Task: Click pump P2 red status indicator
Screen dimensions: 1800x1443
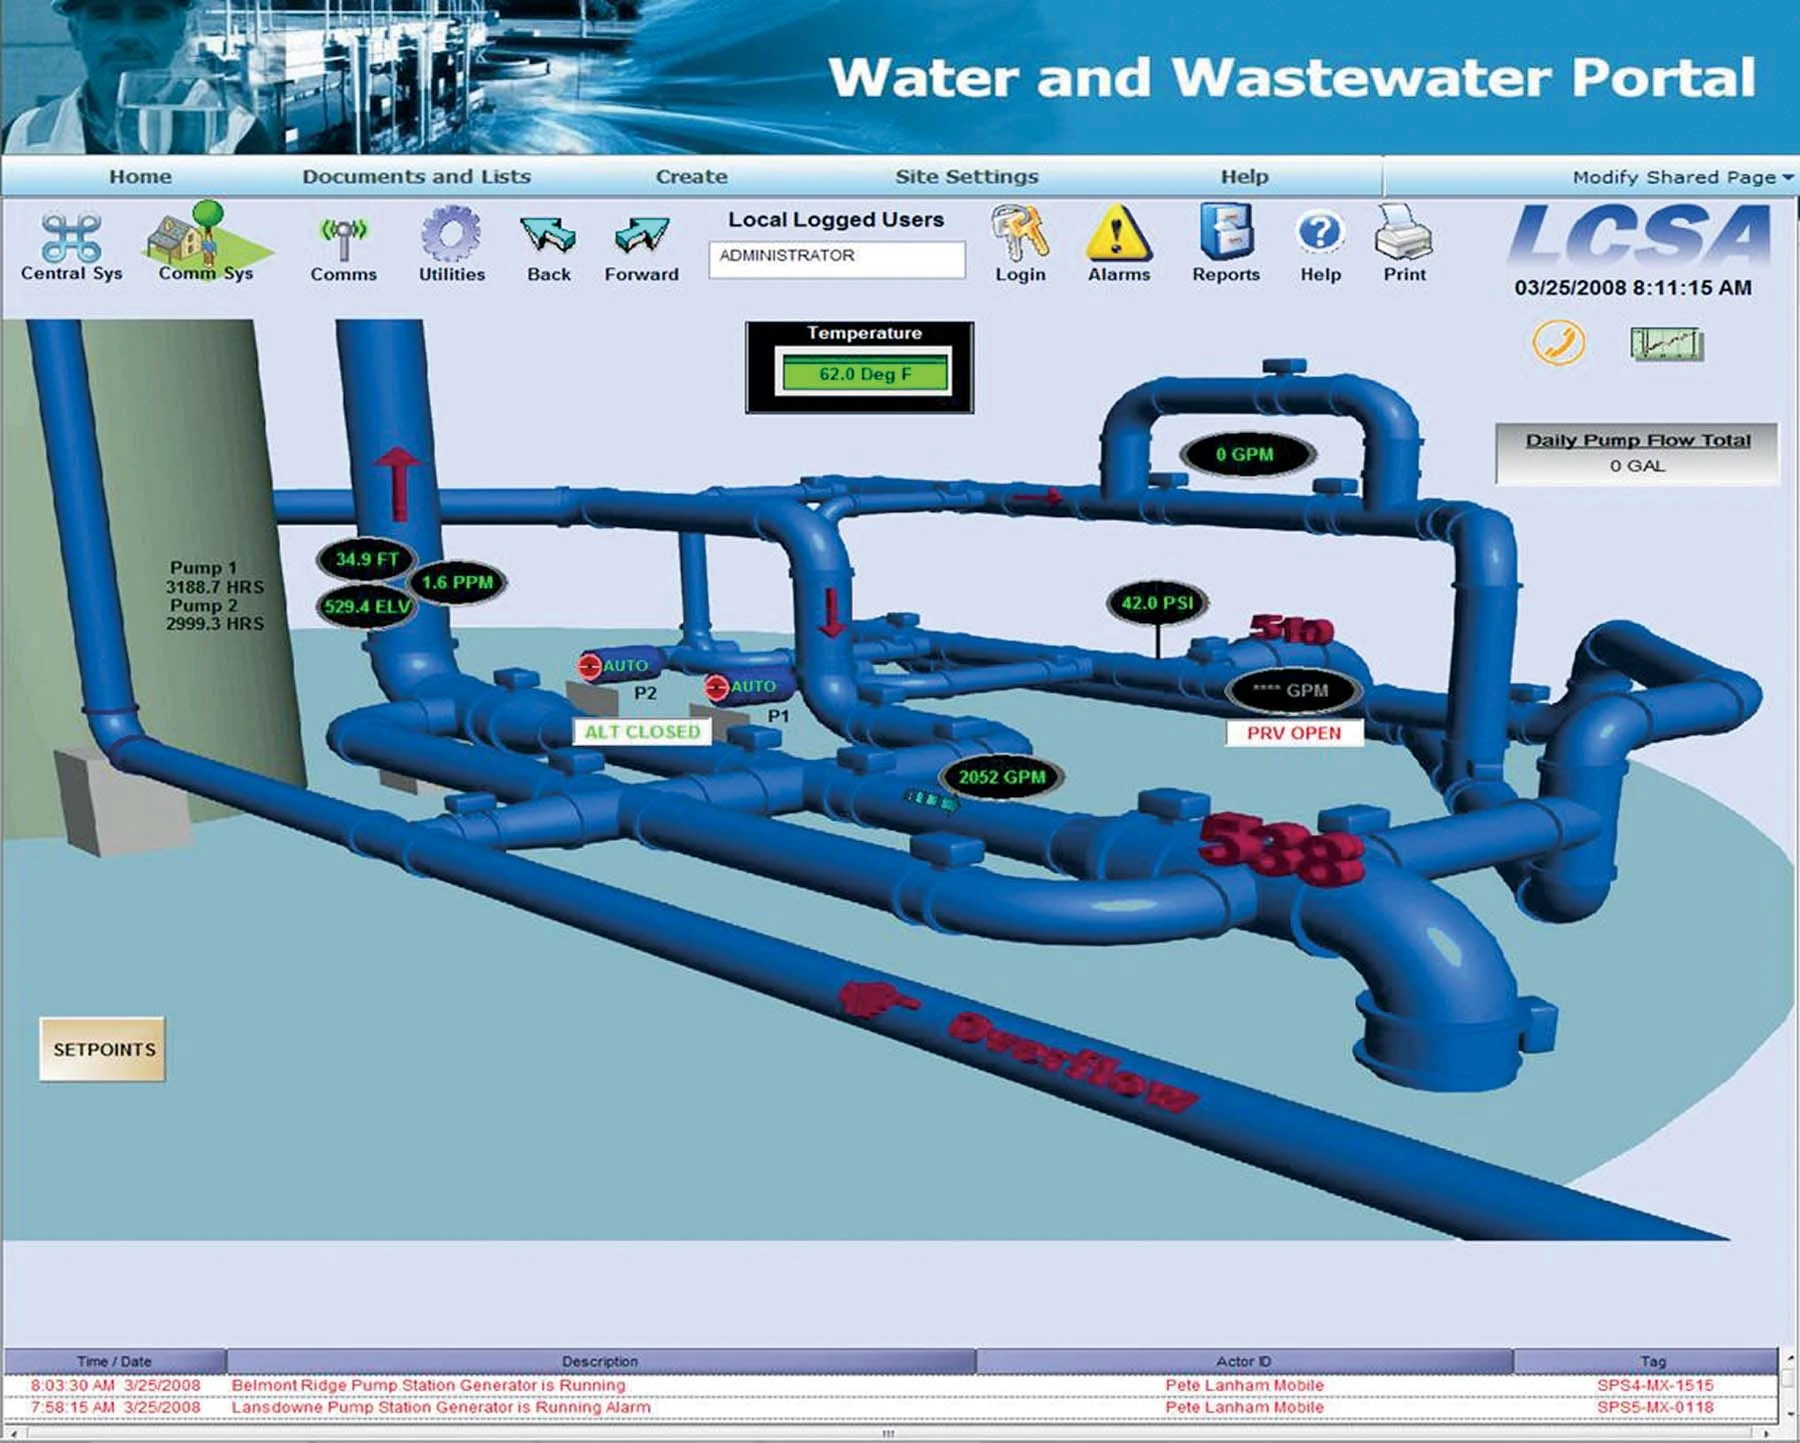Action: click(x=590, y=665)
